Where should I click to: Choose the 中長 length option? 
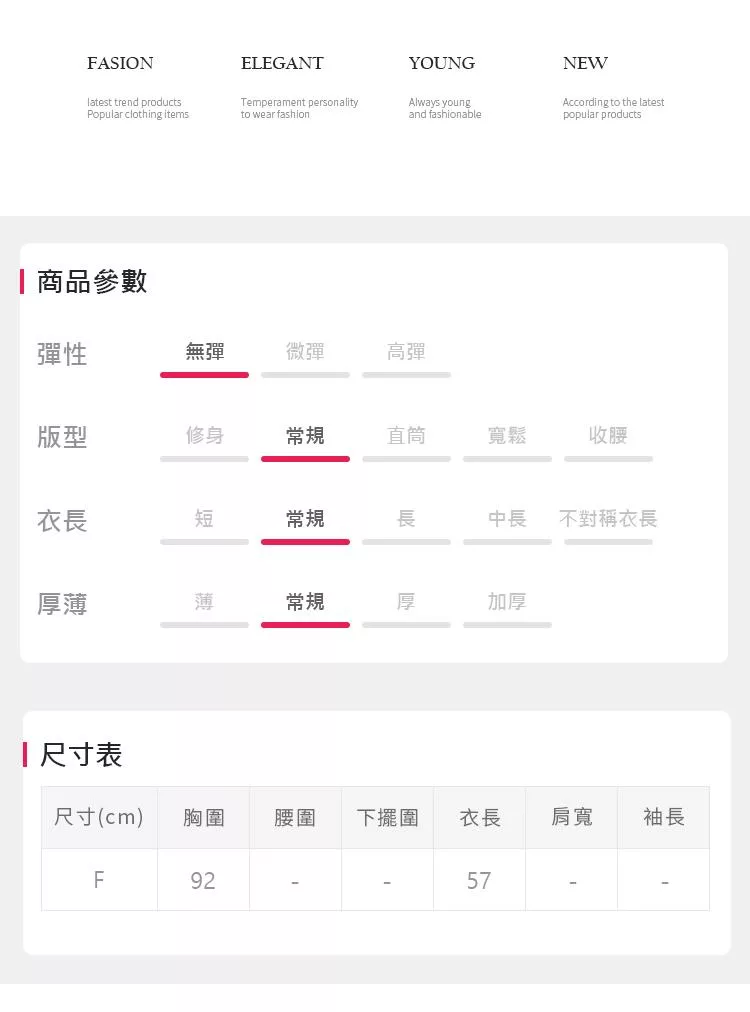click(x=507, y=518)
